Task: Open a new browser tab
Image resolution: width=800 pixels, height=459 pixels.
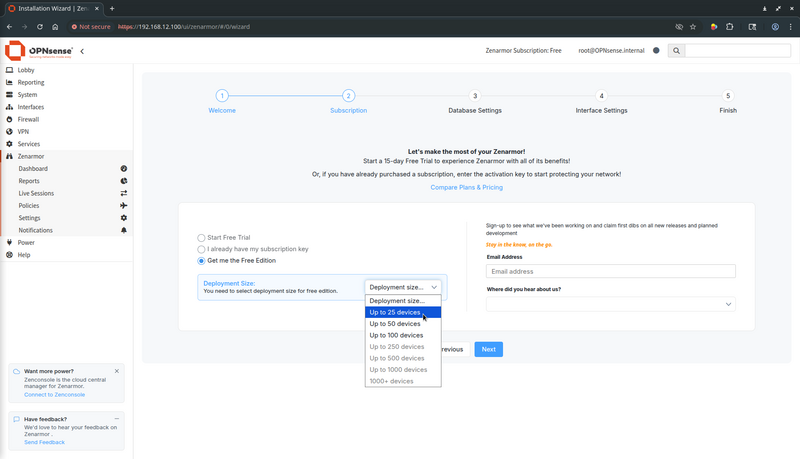Action: coord(112,8)
